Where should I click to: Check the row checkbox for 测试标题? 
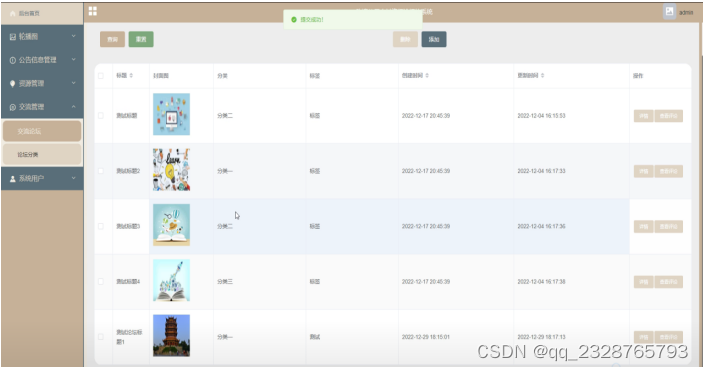point(101,116)
